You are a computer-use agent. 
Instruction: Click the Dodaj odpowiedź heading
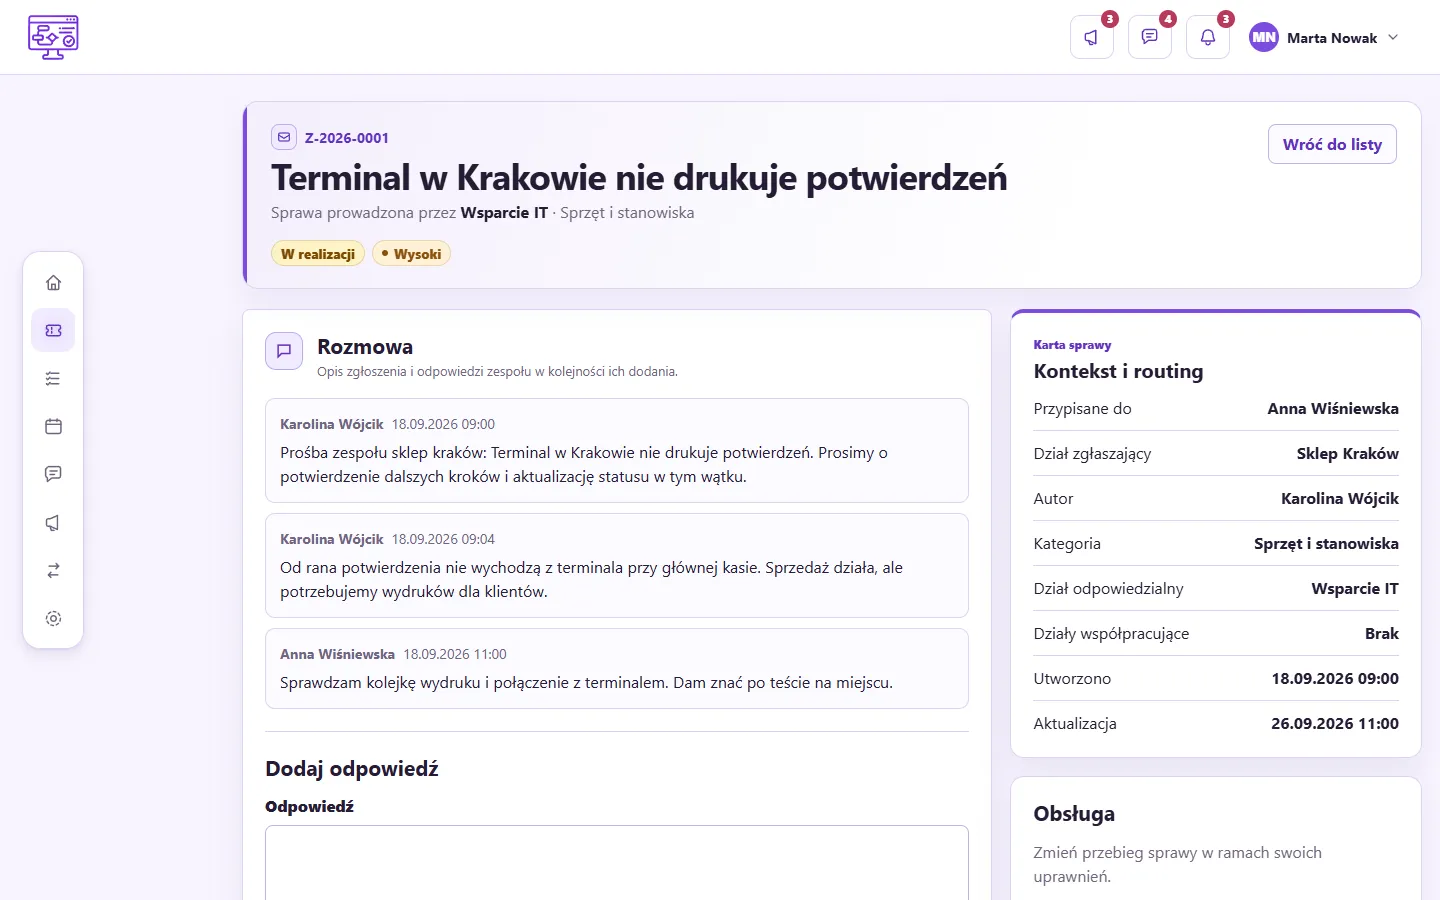[x=352, y=768]
